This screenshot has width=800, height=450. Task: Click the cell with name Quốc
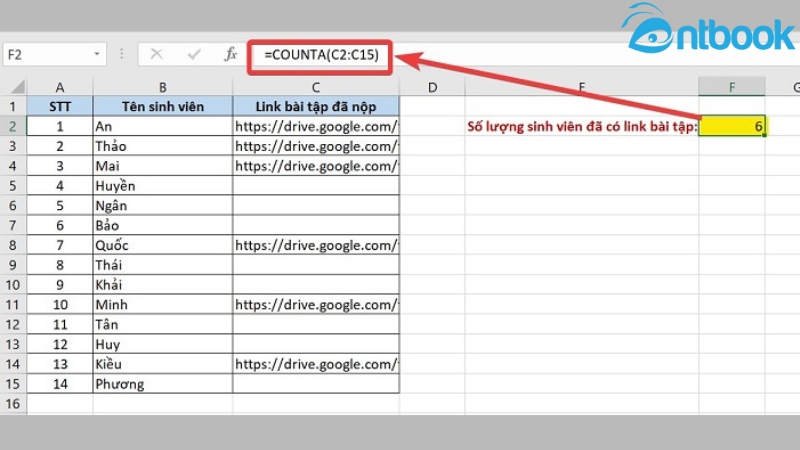tap(163, 245)
